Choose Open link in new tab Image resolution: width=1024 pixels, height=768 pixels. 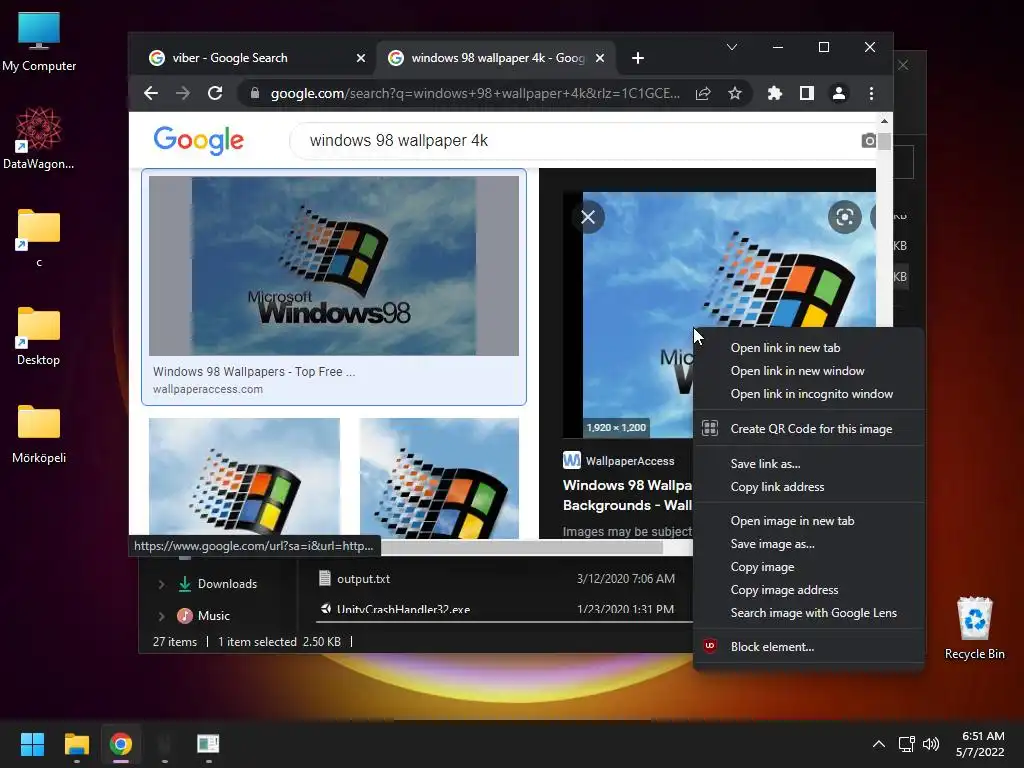pos(785,348)
